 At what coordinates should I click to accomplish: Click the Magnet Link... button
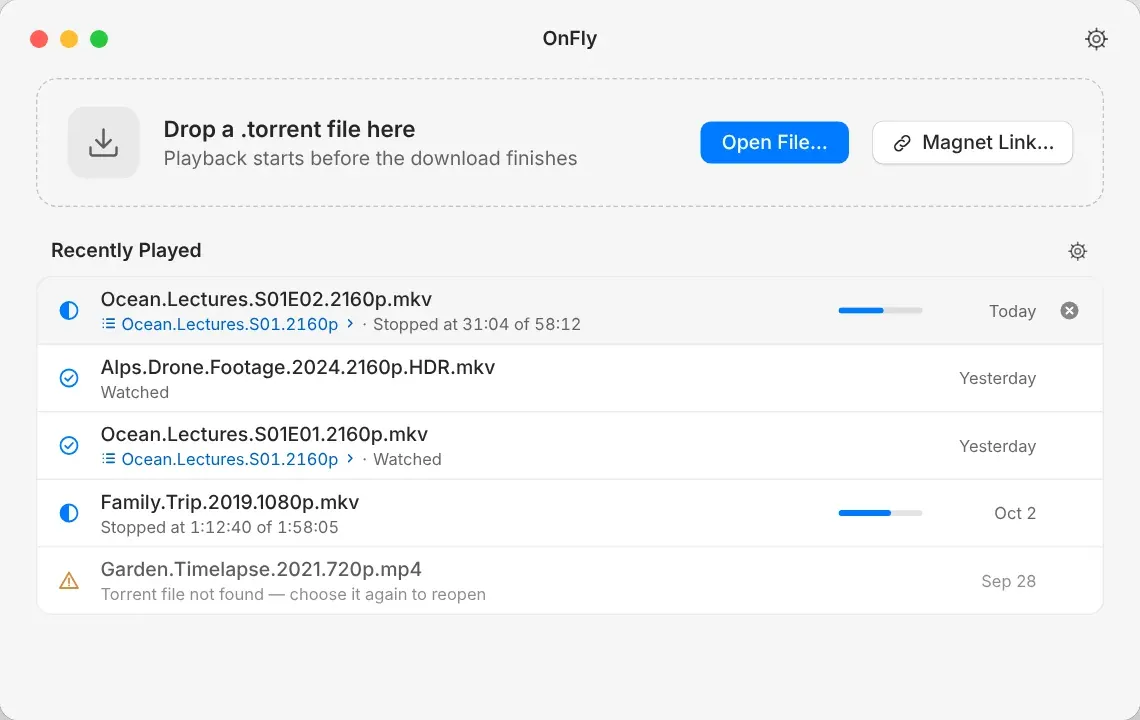[x=973, y=143]
